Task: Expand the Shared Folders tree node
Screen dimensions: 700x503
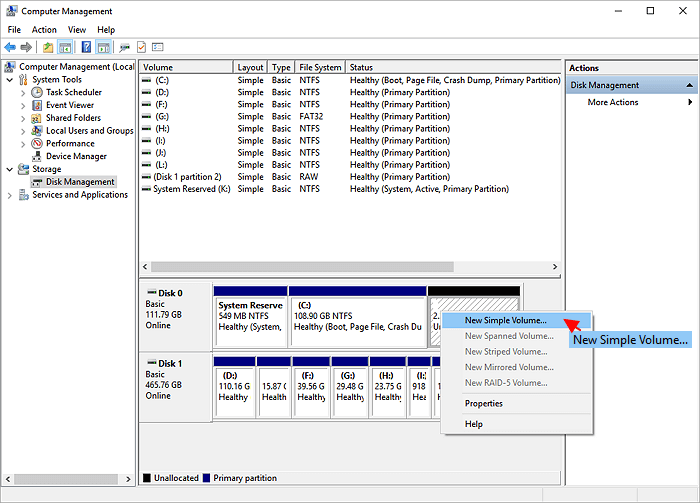Action: point(24,118)
